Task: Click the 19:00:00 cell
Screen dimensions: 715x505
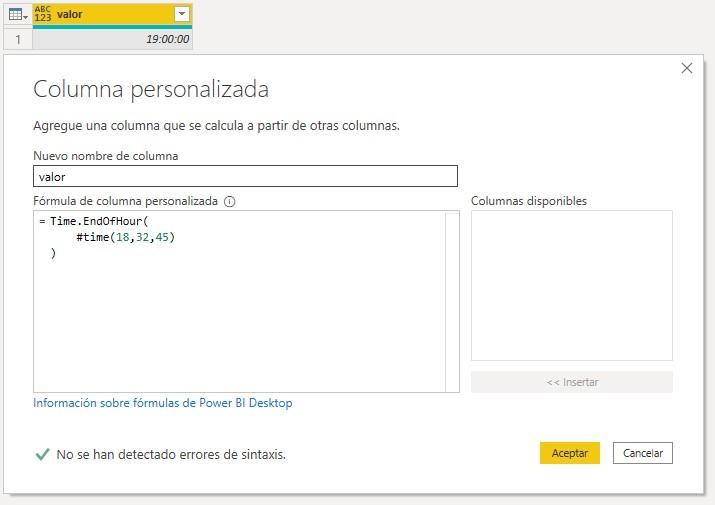Action: pyautogui.click(x=112, y=39)
